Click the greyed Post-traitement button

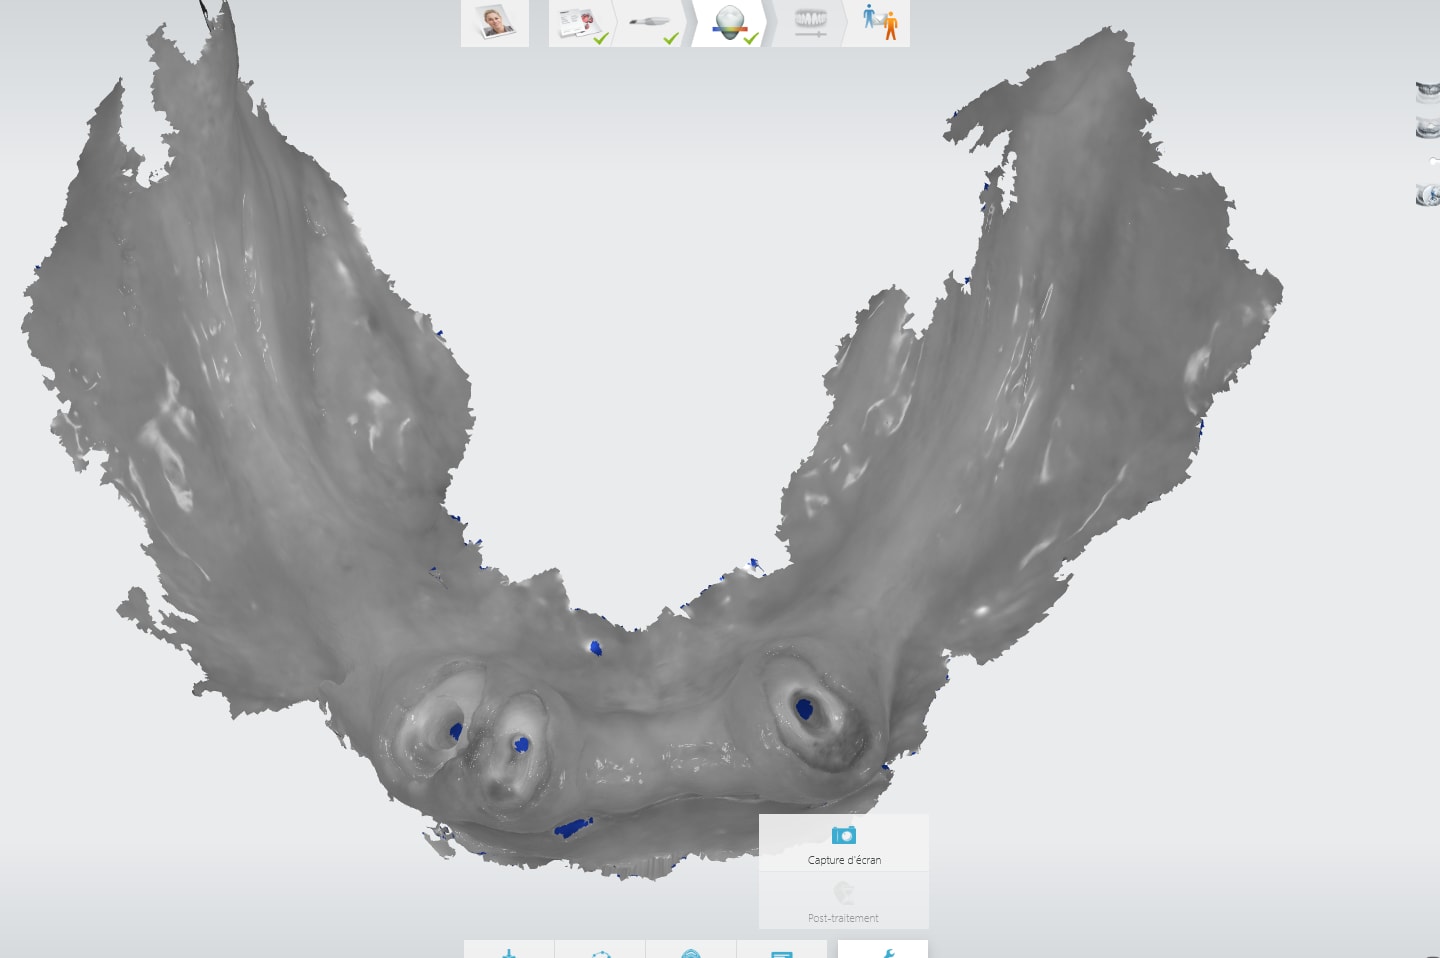point(843,901)
